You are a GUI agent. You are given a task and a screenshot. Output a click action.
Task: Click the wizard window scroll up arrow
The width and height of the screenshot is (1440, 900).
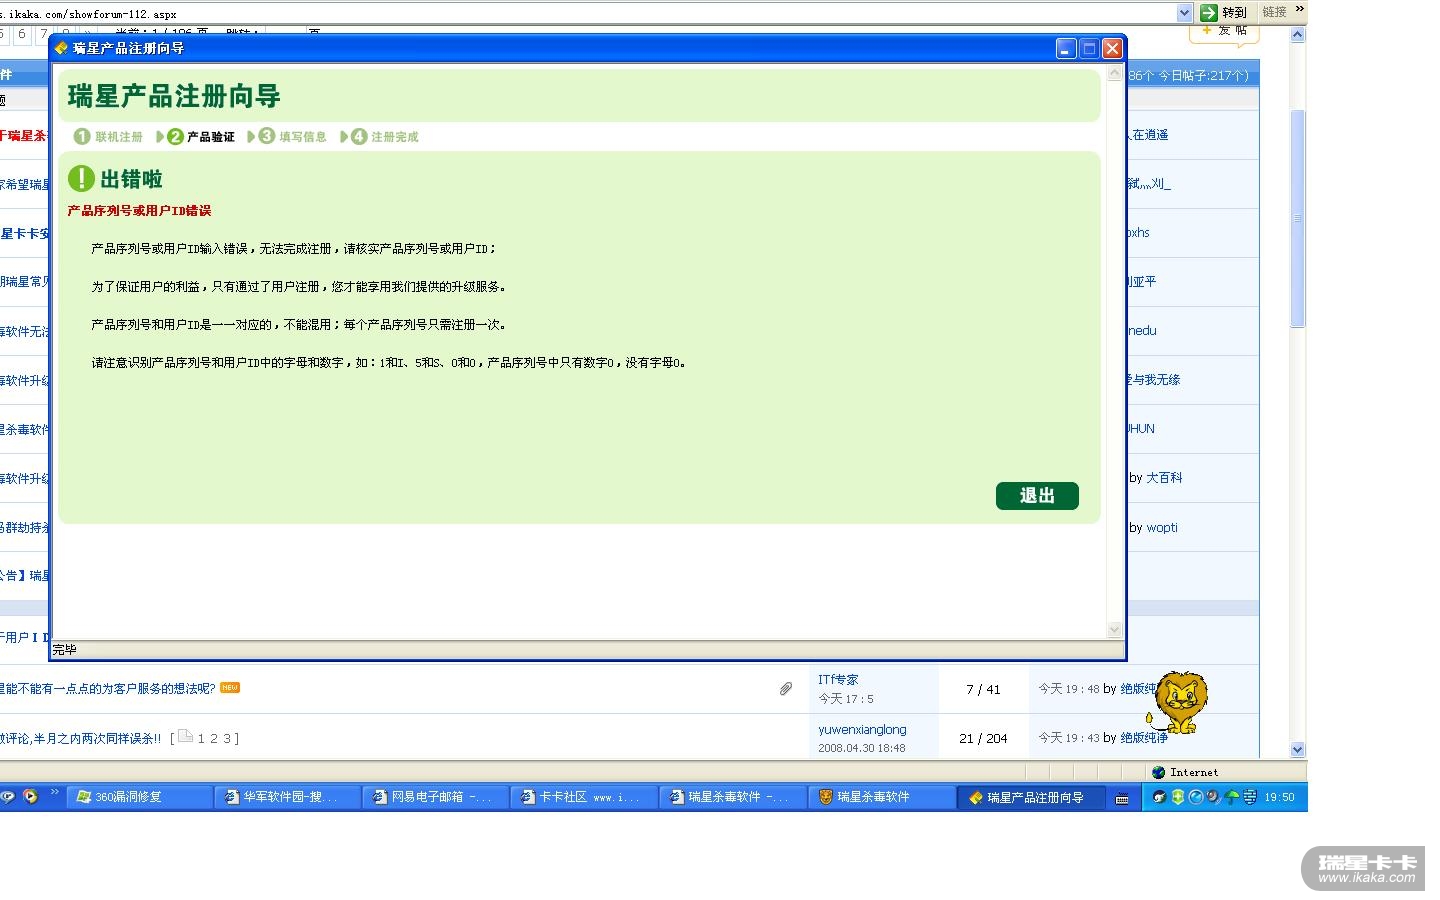coord(1115,74)
